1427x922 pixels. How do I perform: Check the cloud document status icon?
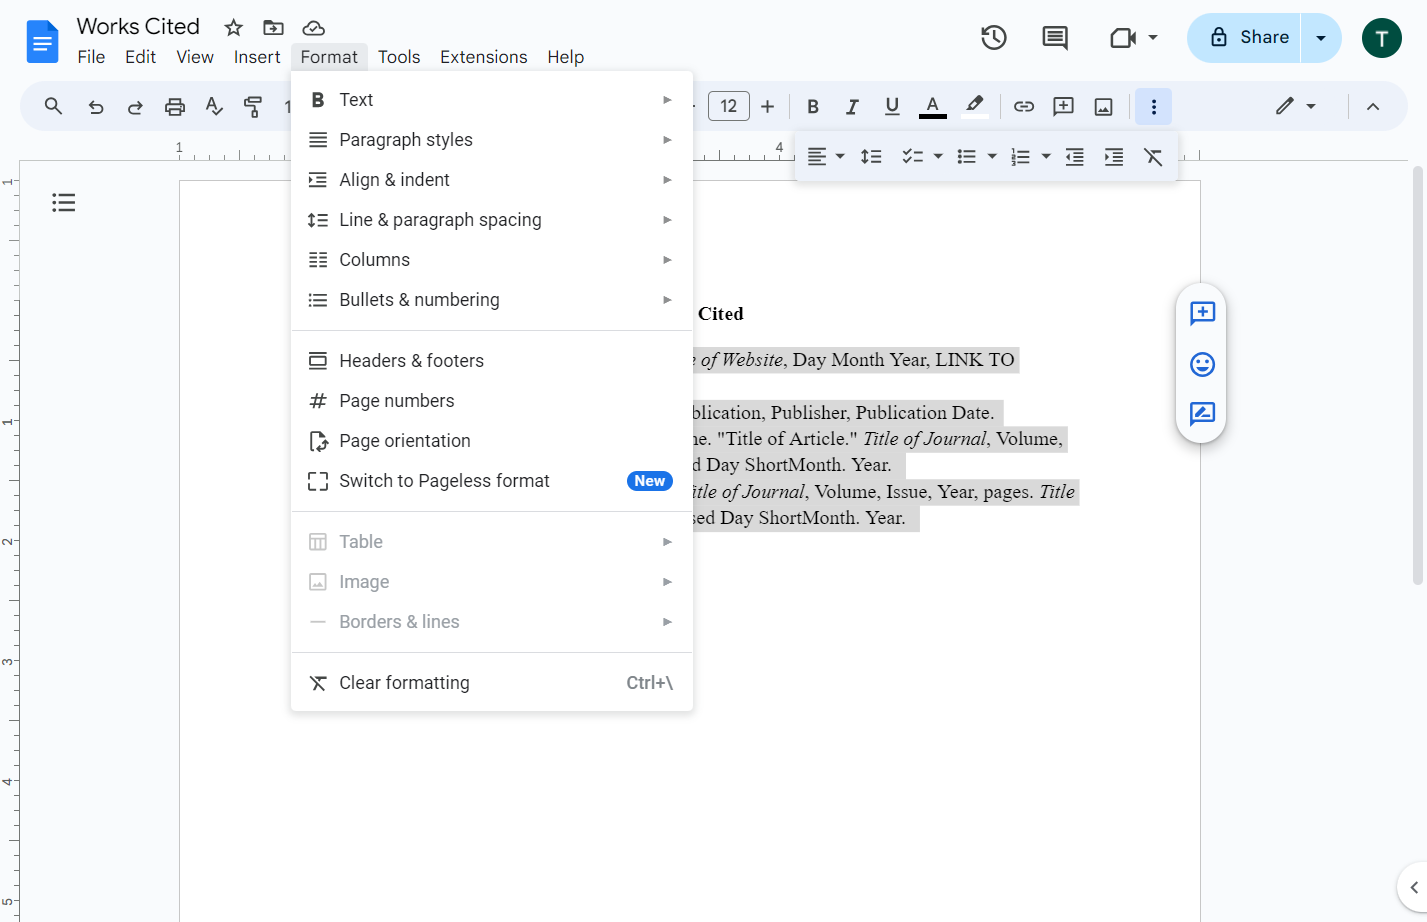point(314,28)
